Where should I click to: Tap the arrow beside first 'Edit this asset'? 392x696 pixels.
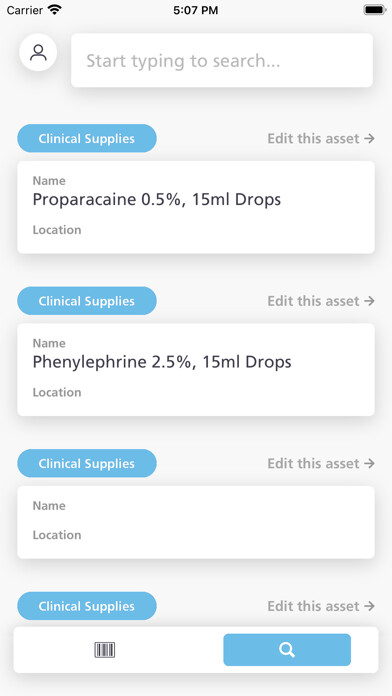click(x=369, y=138)
